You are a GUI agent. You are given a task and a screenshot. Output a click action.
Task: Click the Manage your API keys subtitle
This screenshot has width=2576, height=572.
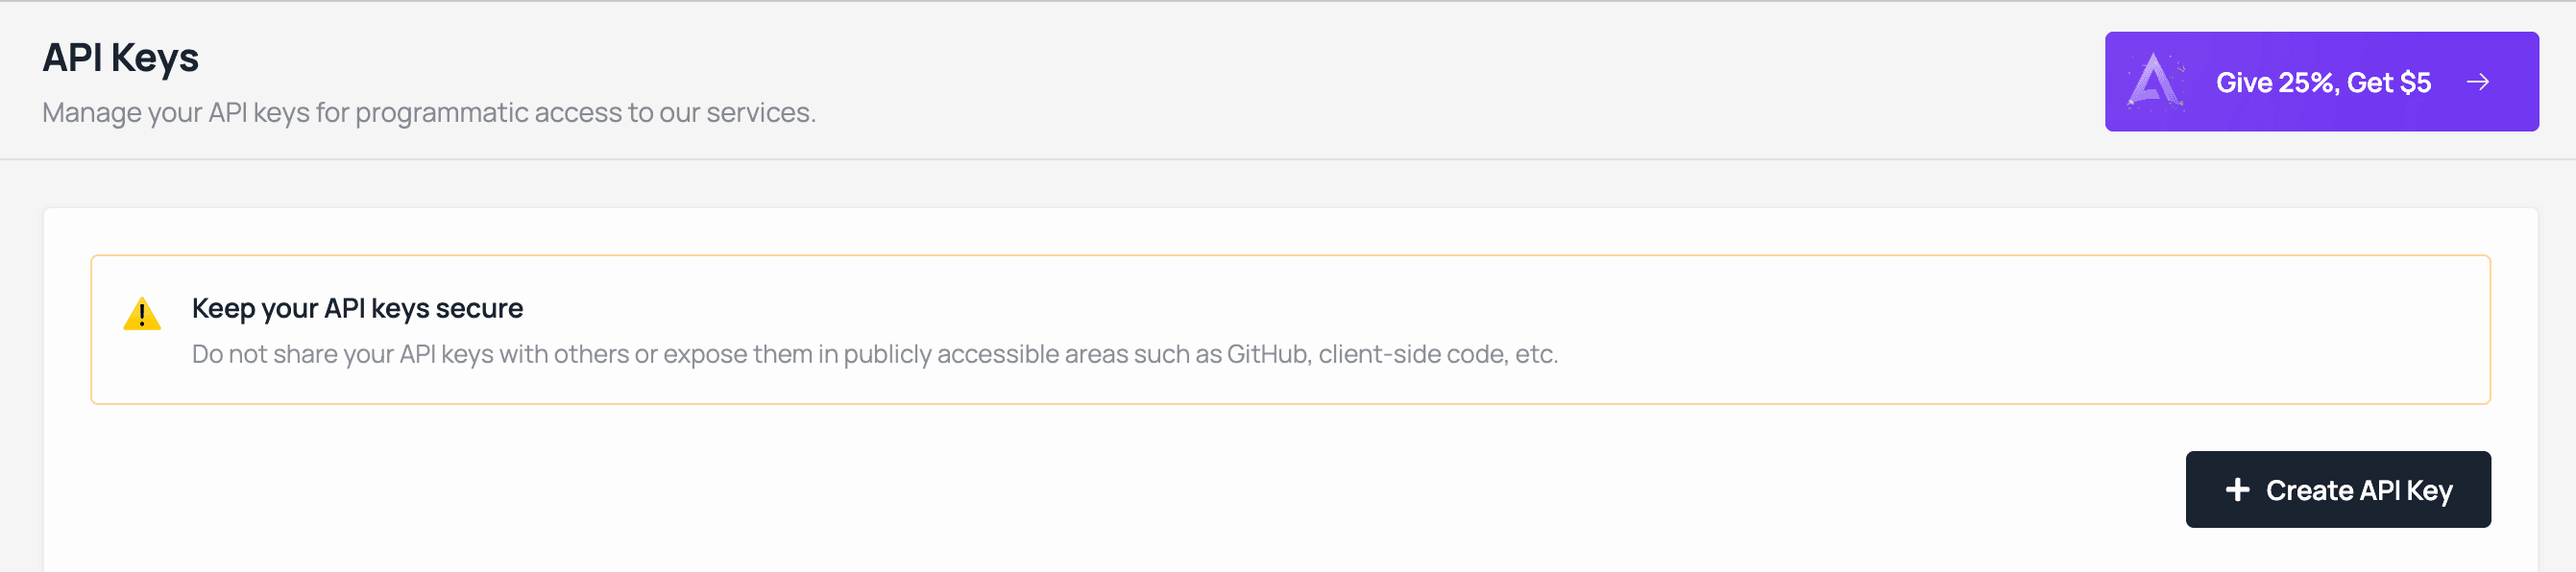[x=428, y=113]
